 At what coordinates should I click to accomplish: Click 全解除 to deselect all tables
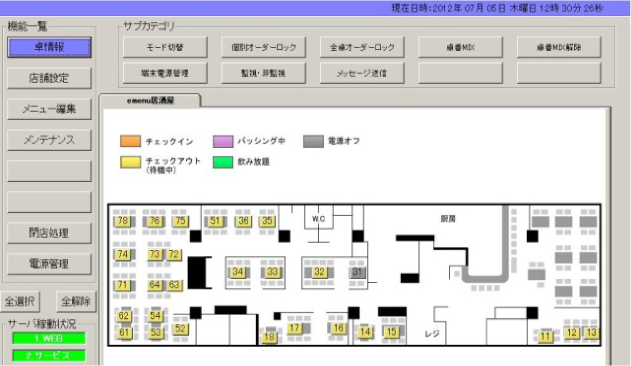(76, 301)
